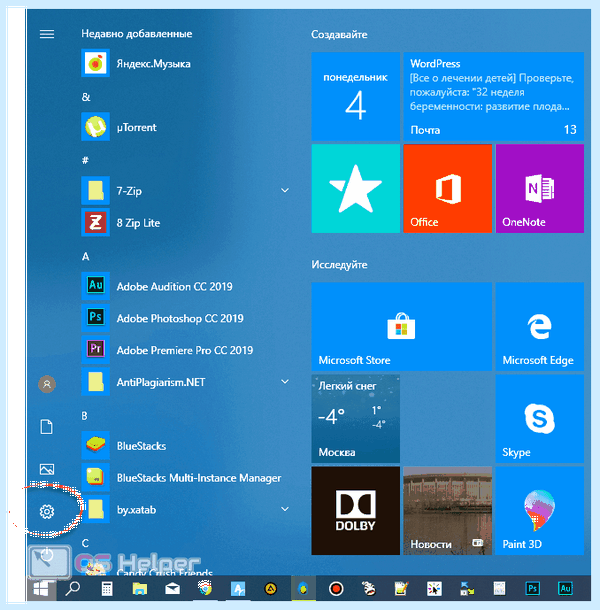The height and width of the screenshot is (610, 600).
Task: Expand the AntiPlagiarism.NET folder chevron
Action: [x=285, y=382]
